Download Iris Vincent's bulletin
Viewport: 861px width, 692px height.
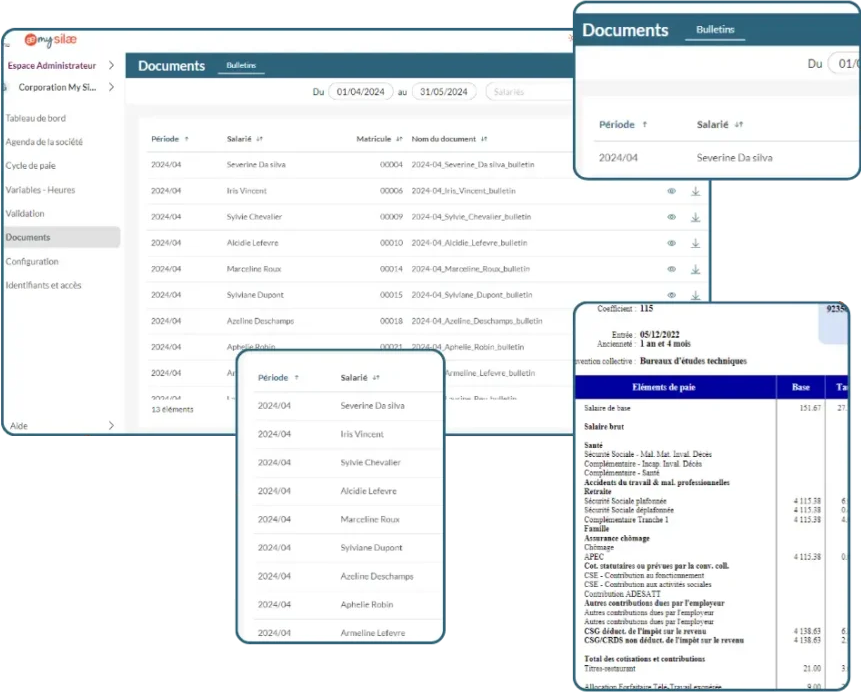click(695, 191)
